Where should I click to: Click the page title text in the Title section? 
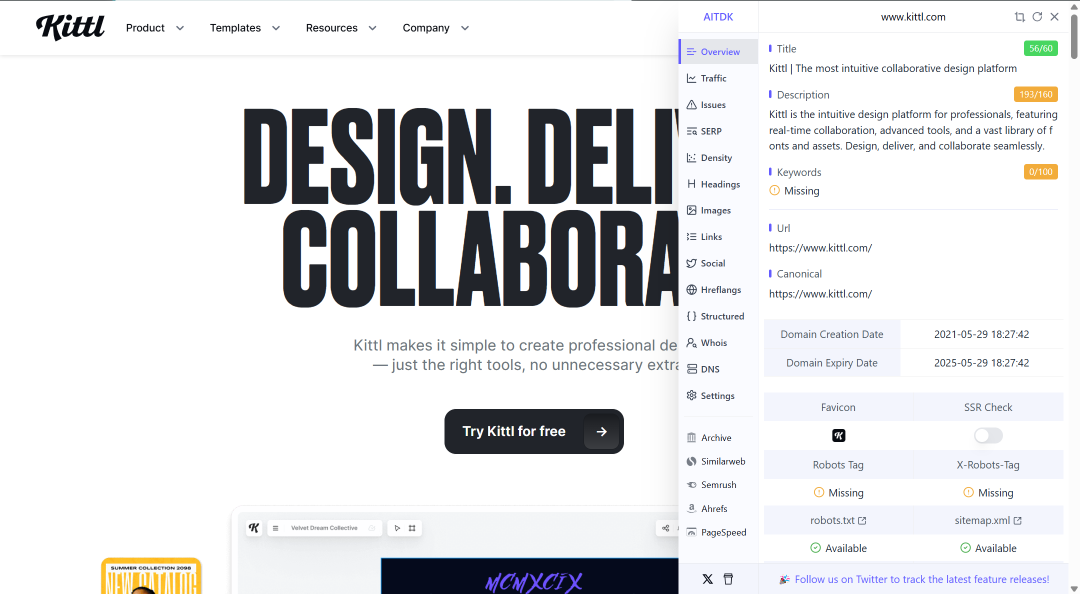893,68
